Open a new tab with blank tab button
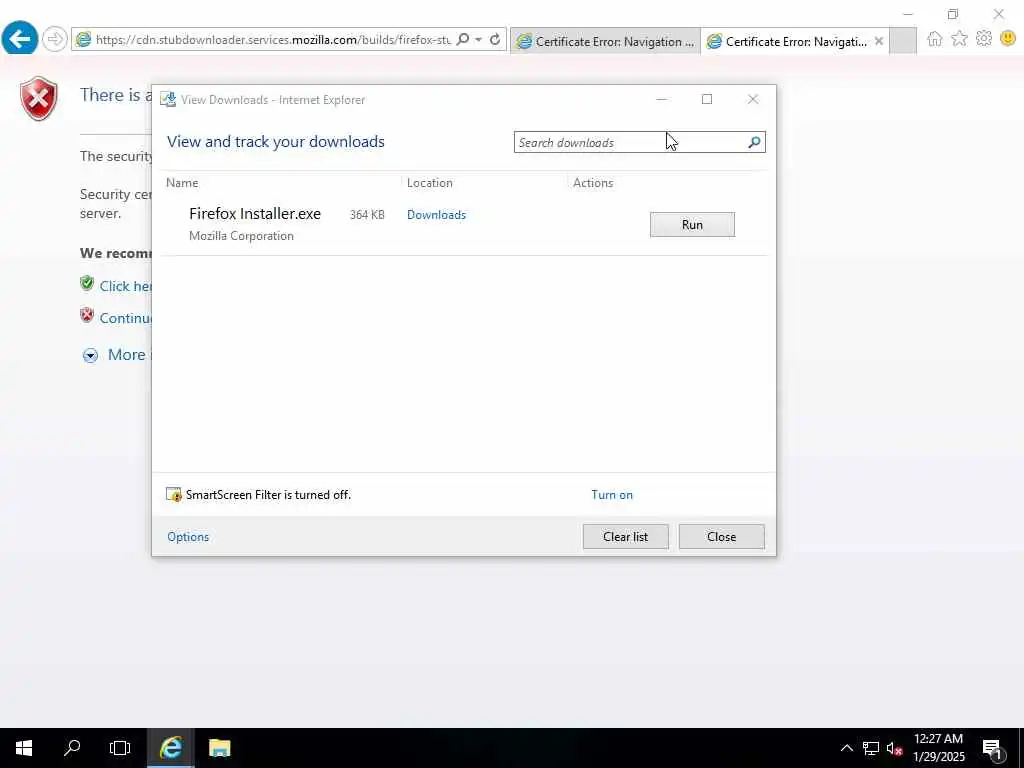Image resolution: width=1024 pixels, height=768 pixels. [903, 41]
